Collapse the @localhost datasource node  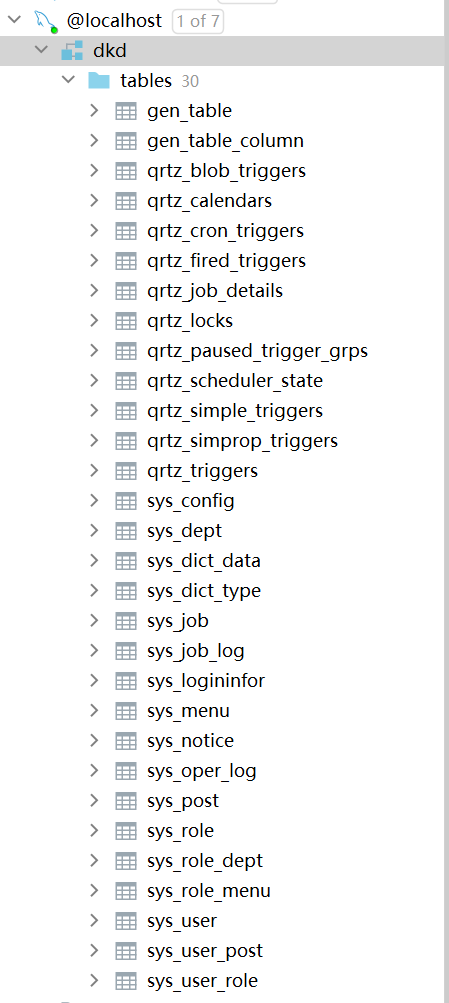15,20
